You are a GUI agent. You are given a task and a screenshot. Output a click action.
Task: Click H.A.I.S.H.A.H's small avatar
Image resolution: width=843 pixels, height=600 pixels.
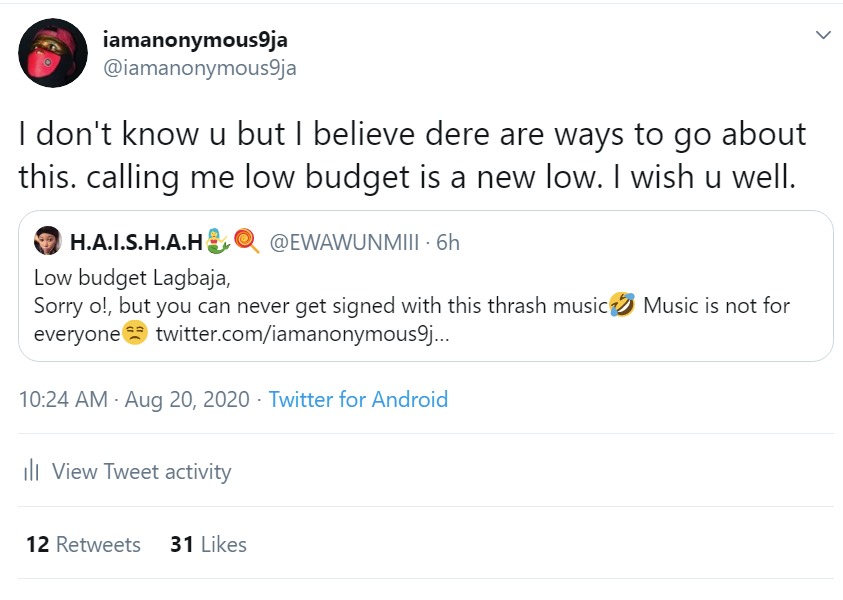tap(48, 240)
